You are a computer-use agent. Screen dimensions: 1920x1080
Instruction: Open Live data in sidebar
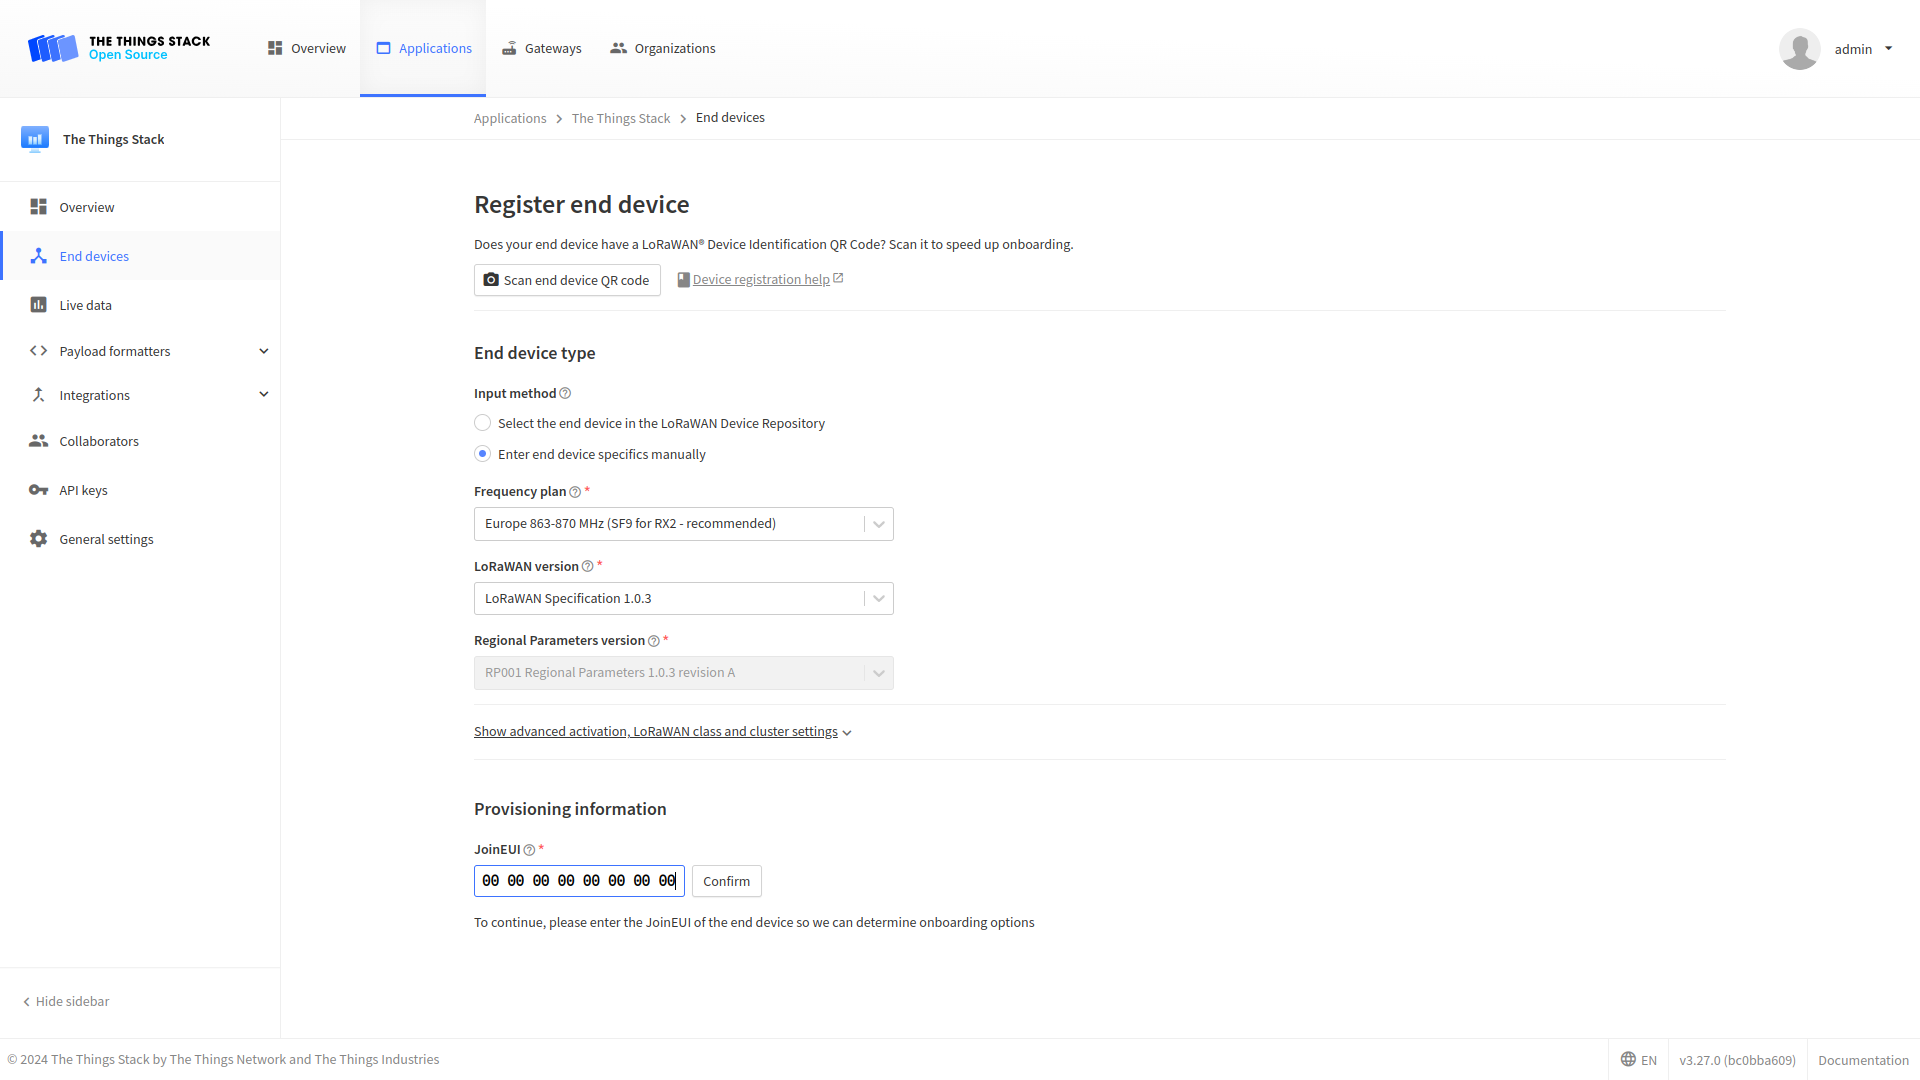coord(140,305)
